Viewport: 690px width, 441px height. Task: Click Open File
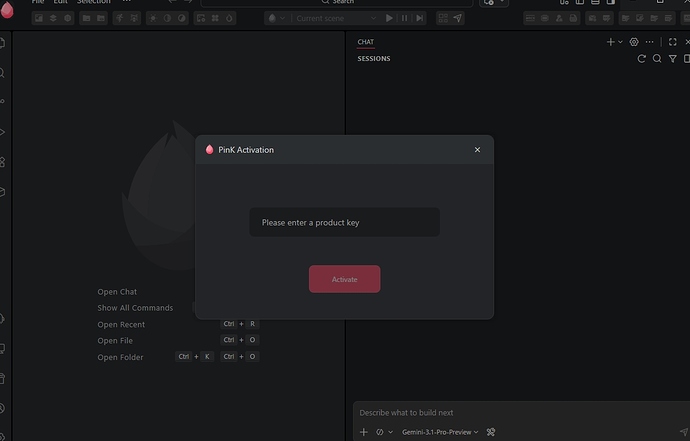115,341
